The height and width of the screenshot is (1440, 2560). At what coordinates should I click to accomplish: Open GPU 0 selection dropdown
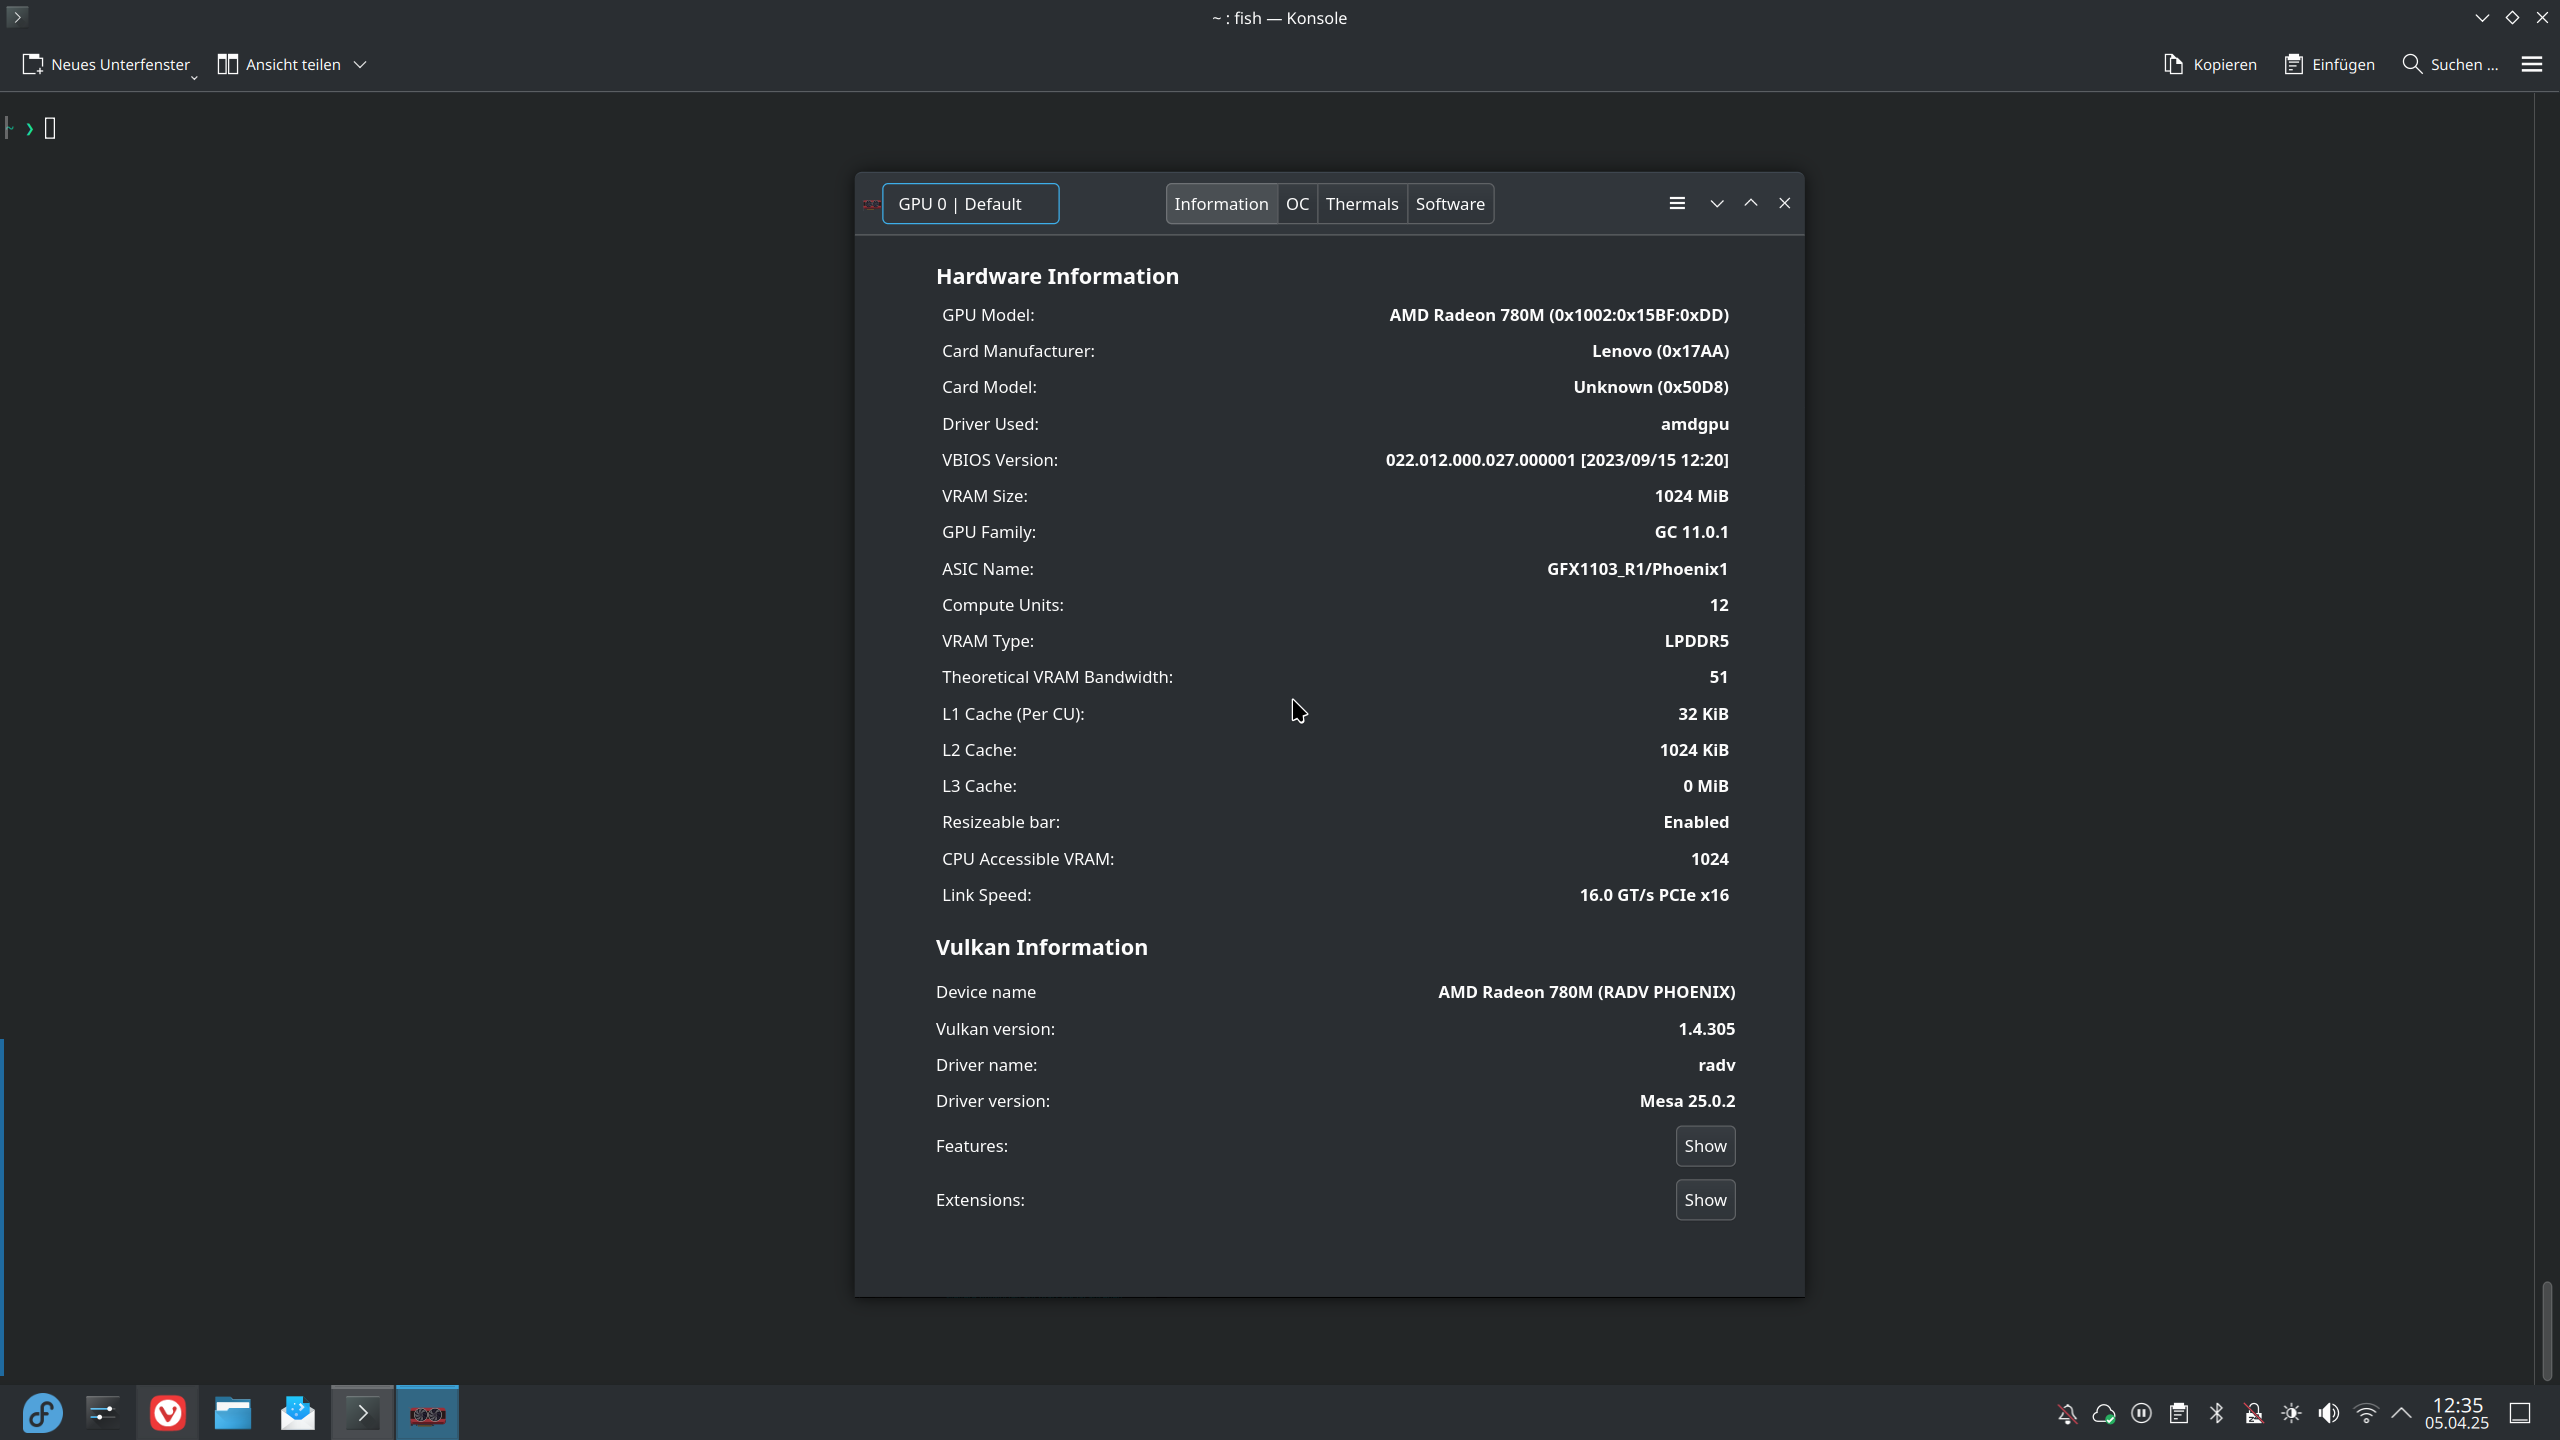[x=969, y=204]
